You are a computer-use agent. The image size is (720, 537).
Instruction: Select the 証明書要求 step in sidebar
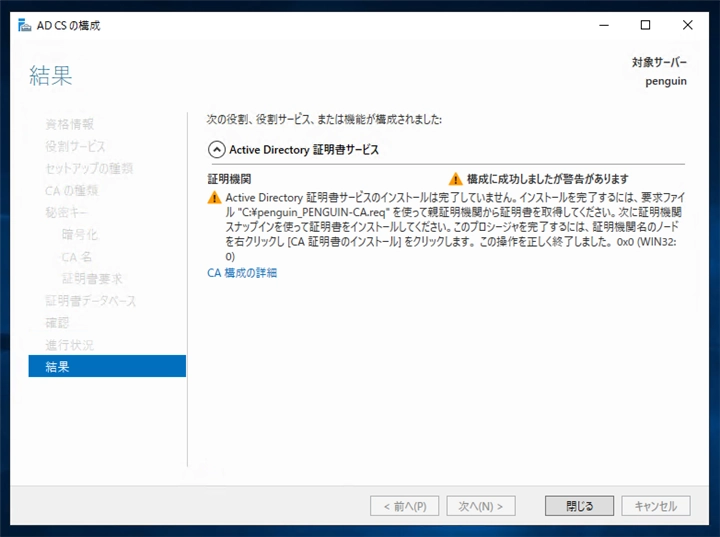(x=92, y=278)
